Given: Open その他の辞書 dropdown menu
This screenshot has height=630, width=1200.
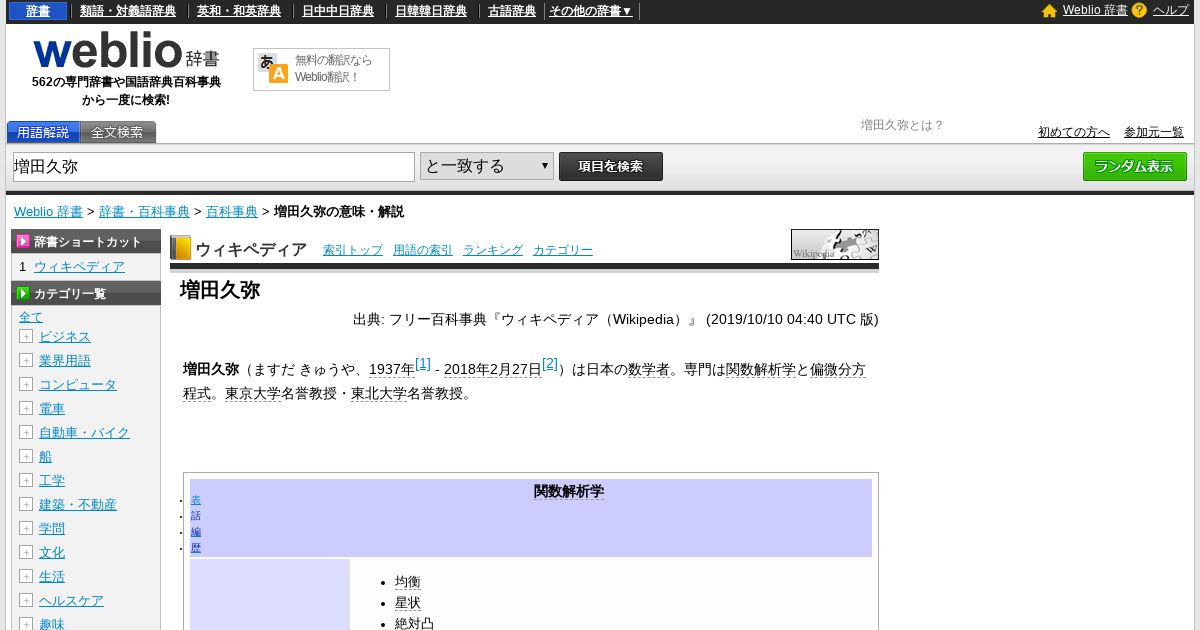Looking at the screenshot, I should 591,11.
